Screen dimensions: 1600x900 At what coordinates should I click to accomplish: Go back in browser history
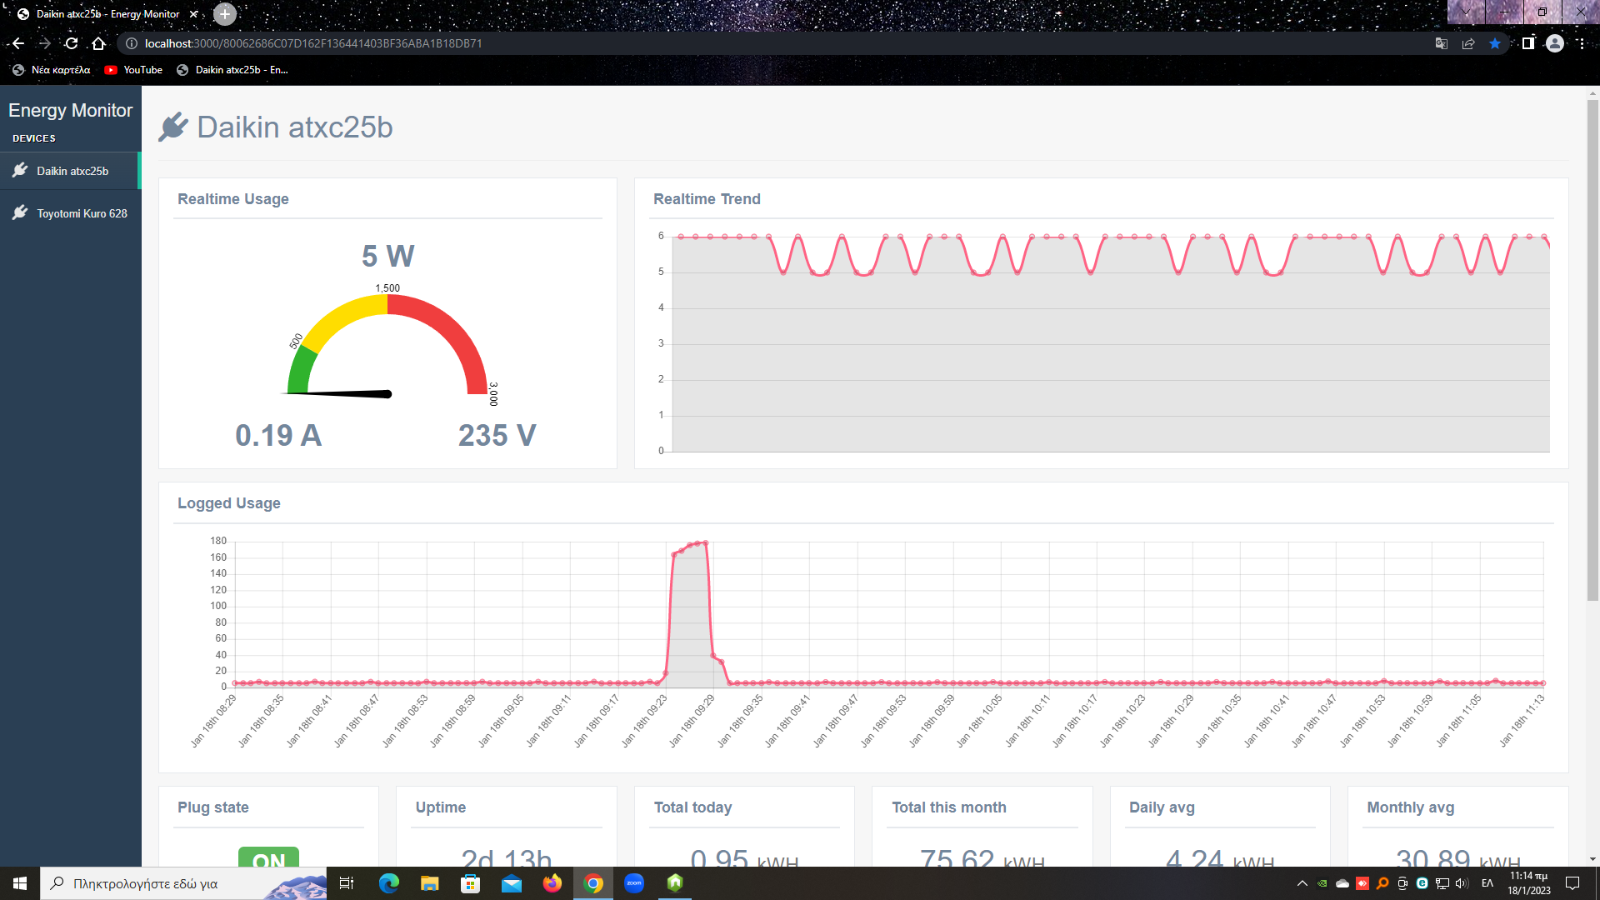(x=17, y=43)
